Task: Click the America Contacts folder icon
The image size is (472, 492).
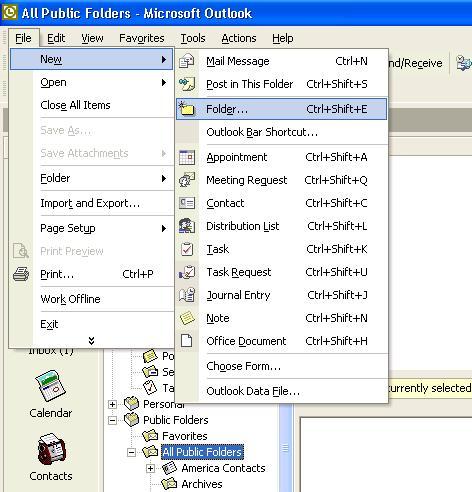Action: 169,468
